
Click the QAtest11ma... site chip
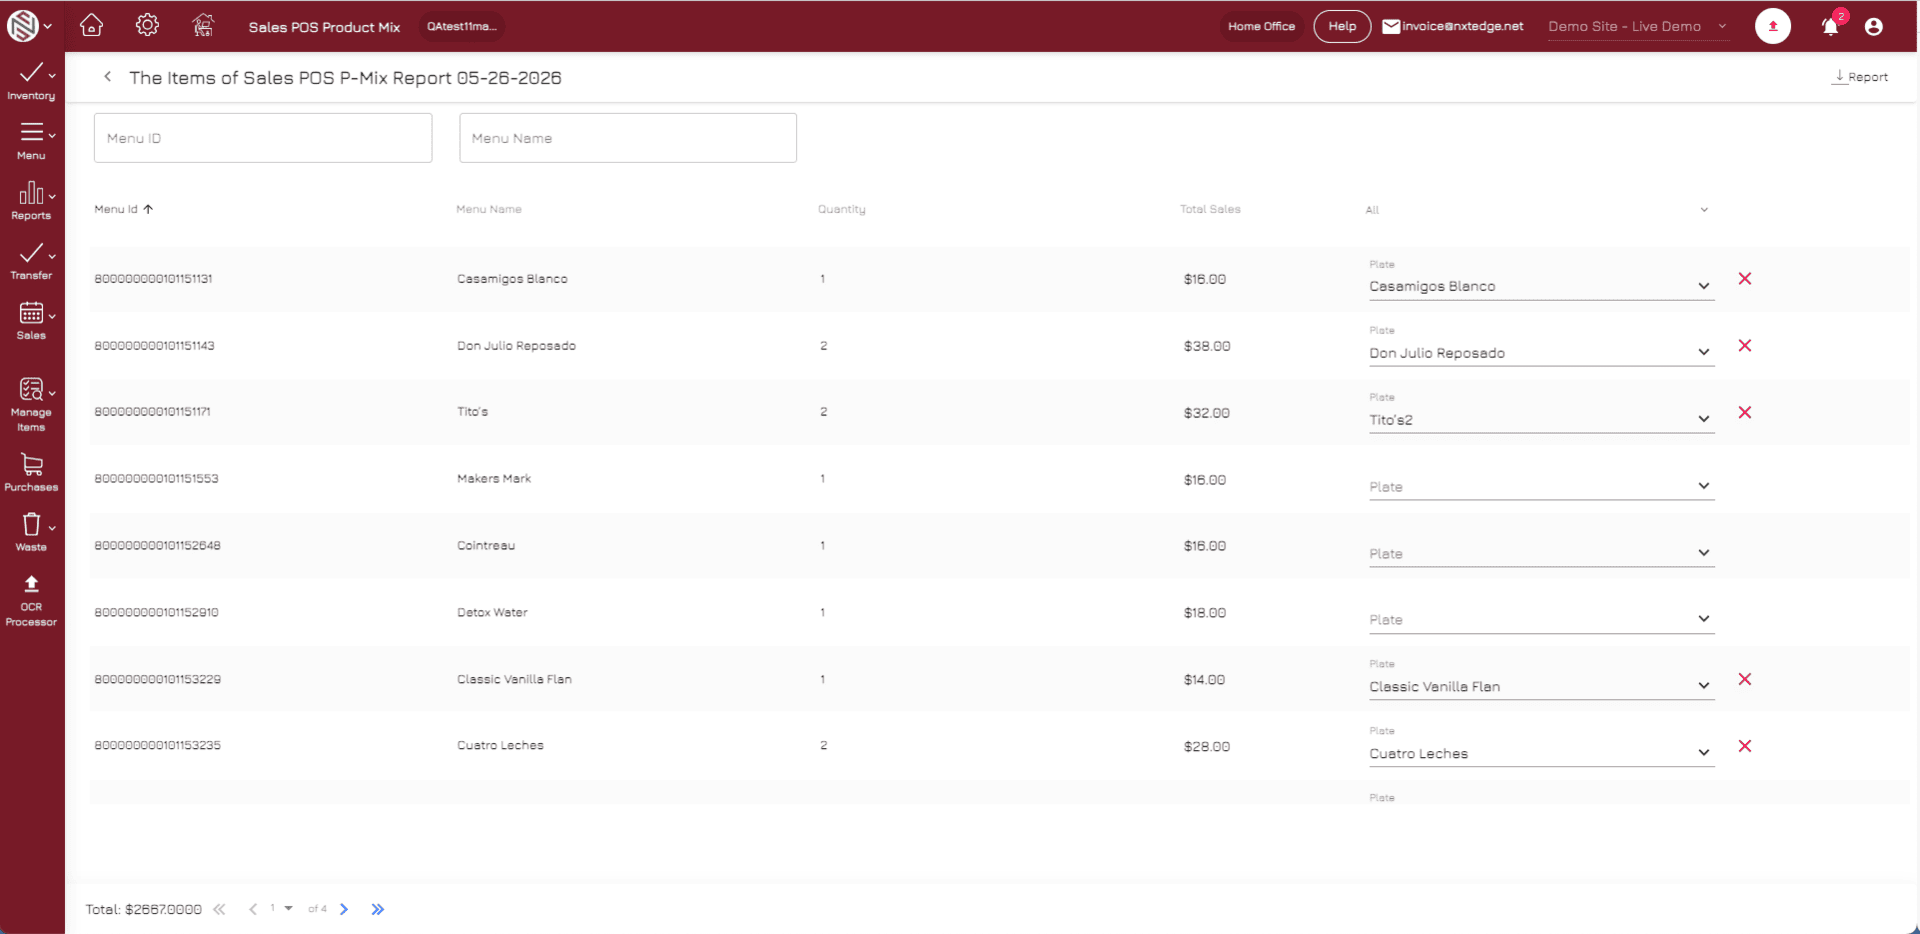click(x=461, y=26)
